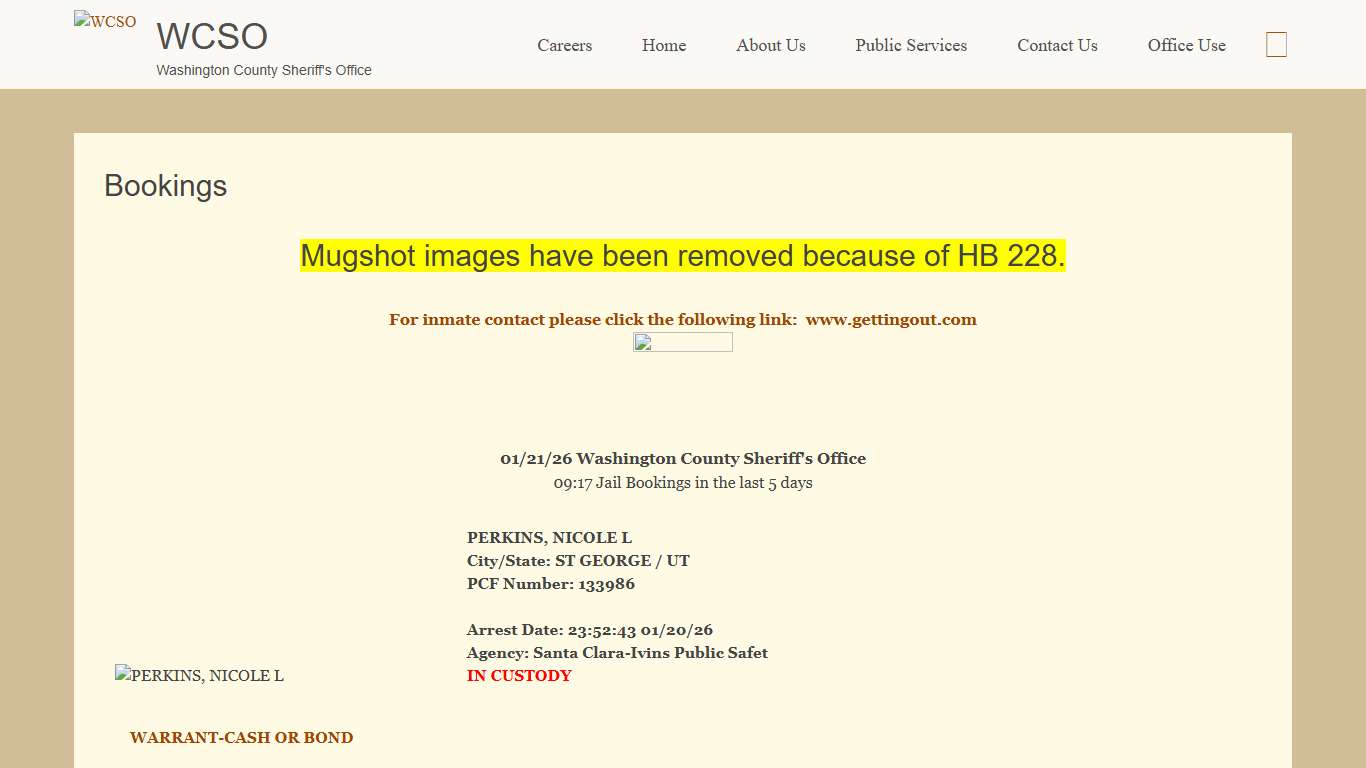Click the highlighted HB 228 mugshot notice

tap(682, 256)
